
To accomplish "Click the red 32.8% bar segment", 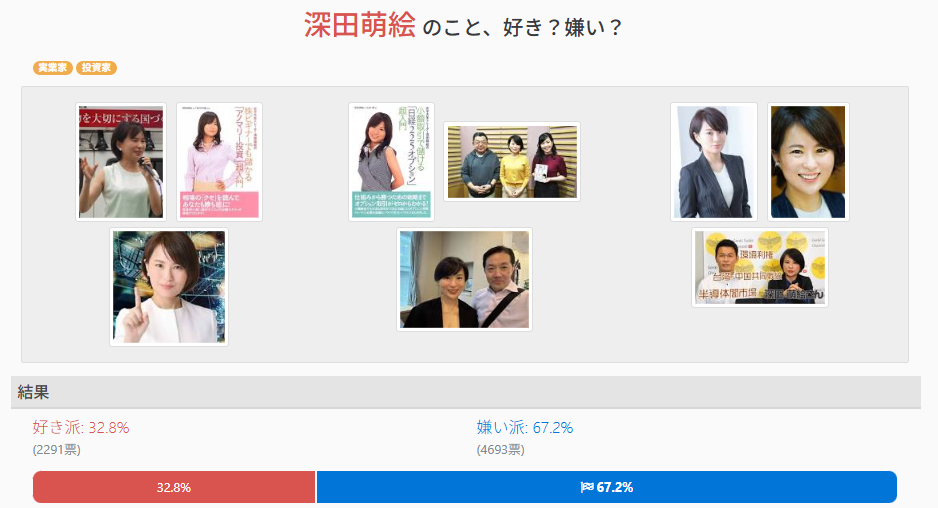I will coord(174,487).
